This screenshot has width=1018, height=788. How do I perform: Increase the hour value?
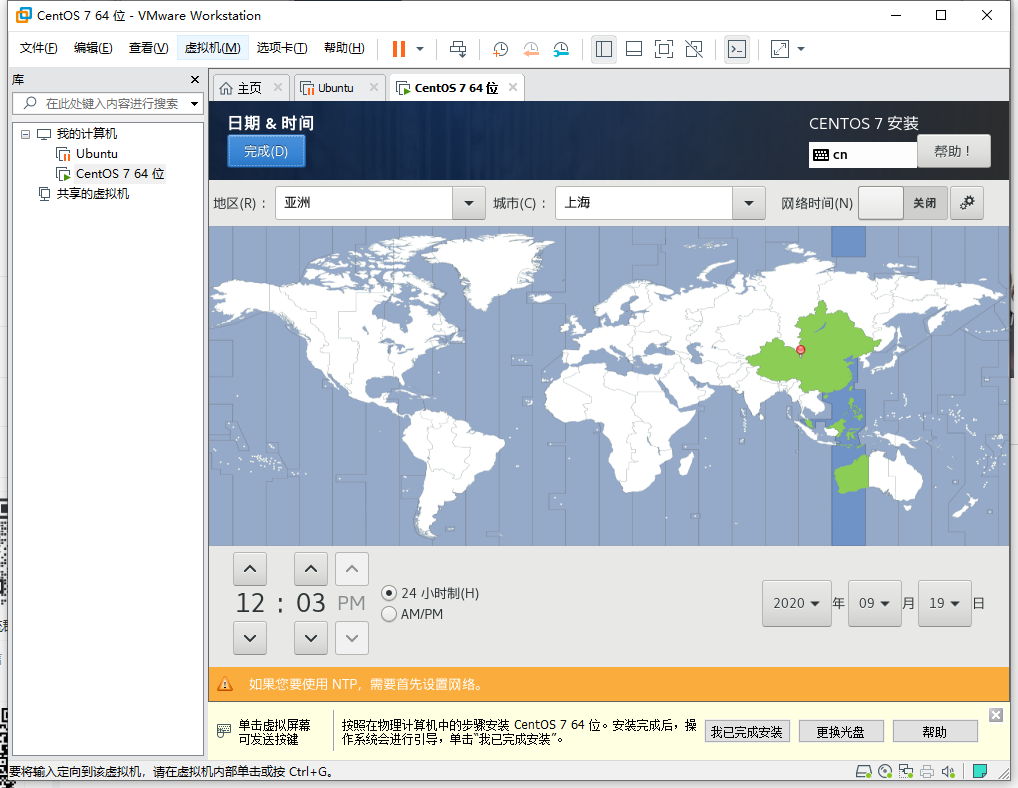click(250, 569)
